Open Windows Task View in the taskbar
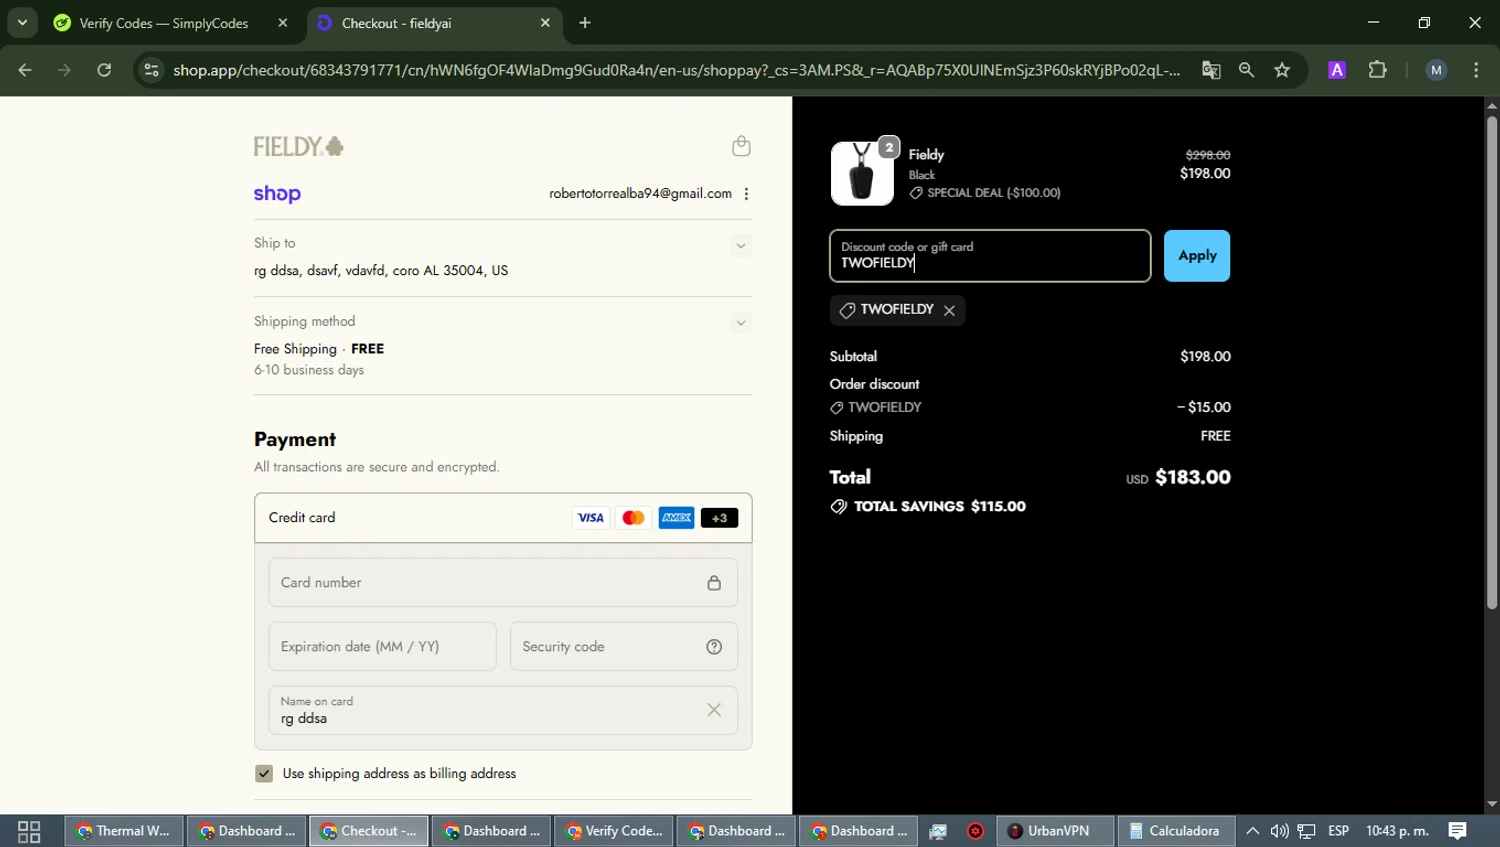 29,832
